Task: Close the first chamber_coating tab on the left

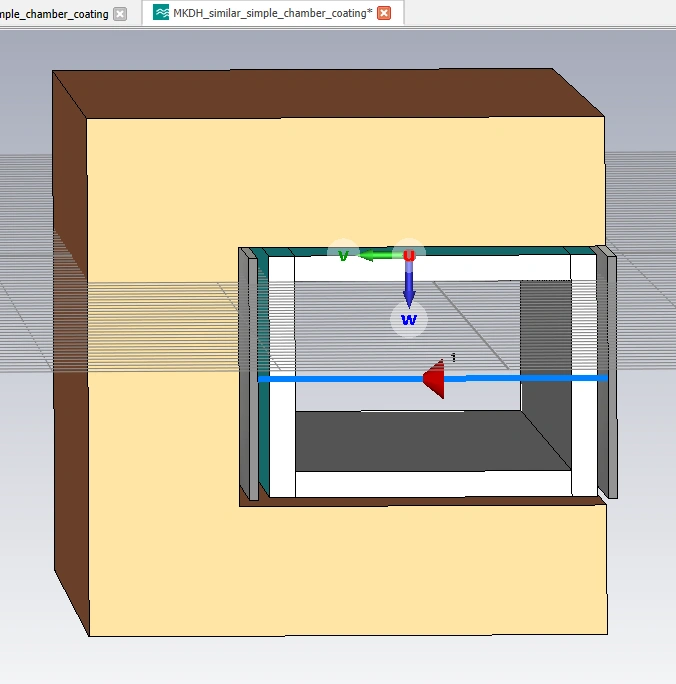Action: point(120,14)
